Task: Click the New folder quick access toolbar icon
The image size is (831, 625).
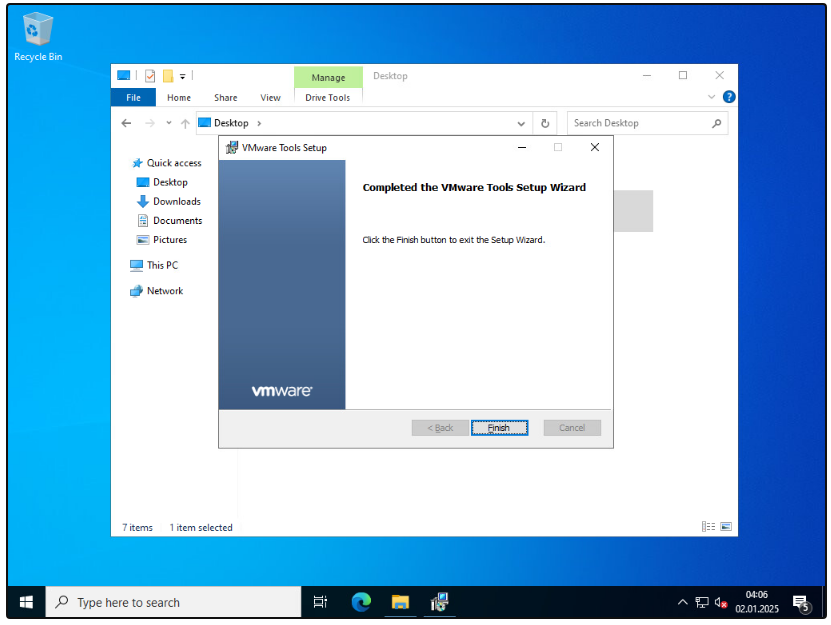Action: [x=168, y=76]
